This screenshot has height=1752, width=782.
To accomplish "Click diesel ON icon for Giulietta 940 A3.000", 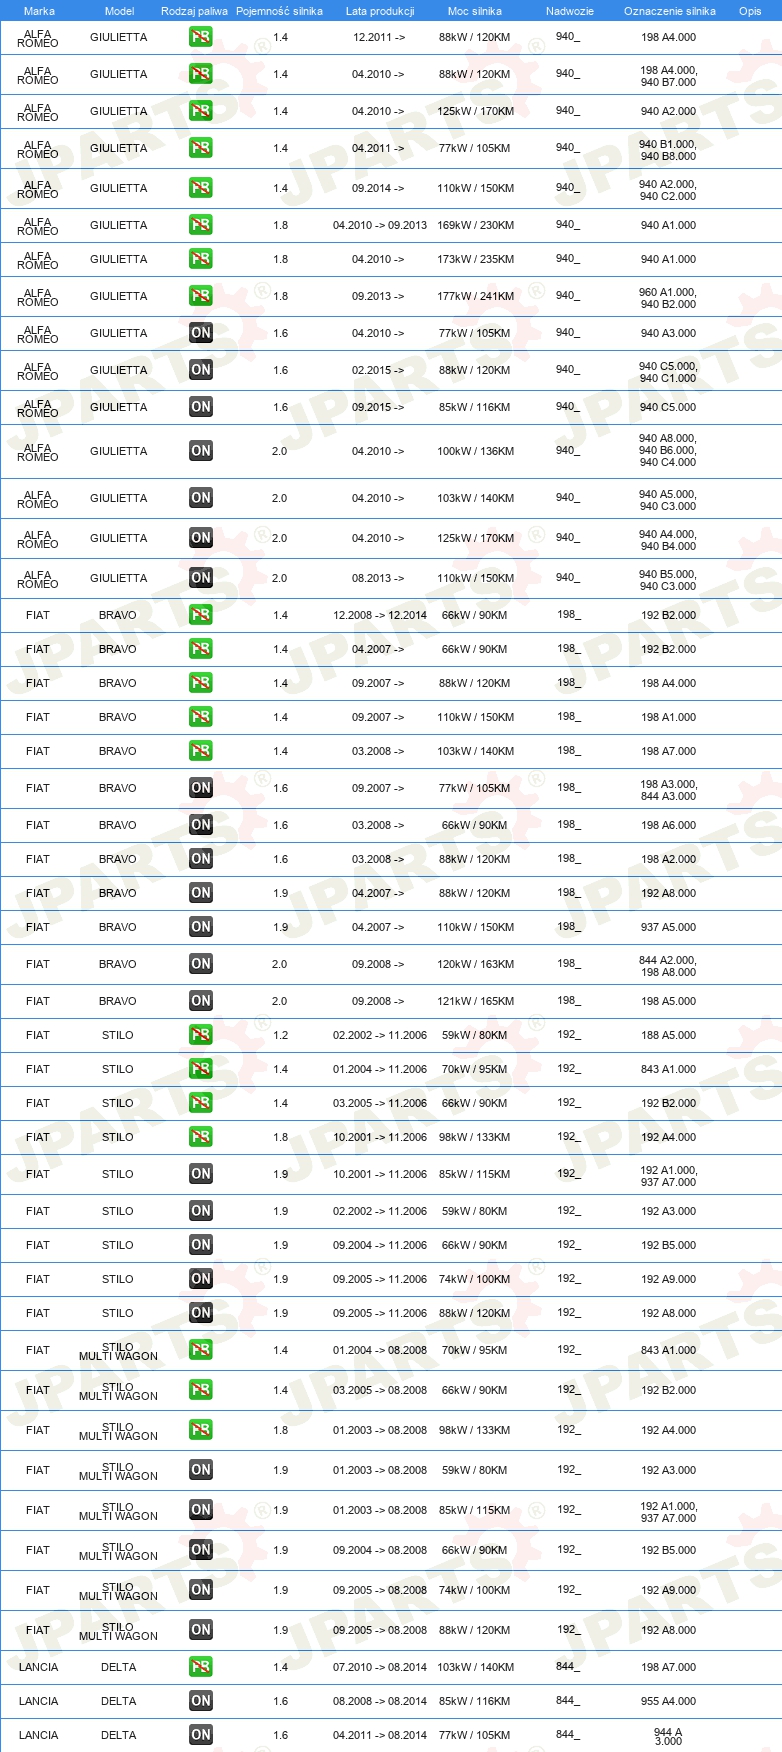I will coord(200,333).
